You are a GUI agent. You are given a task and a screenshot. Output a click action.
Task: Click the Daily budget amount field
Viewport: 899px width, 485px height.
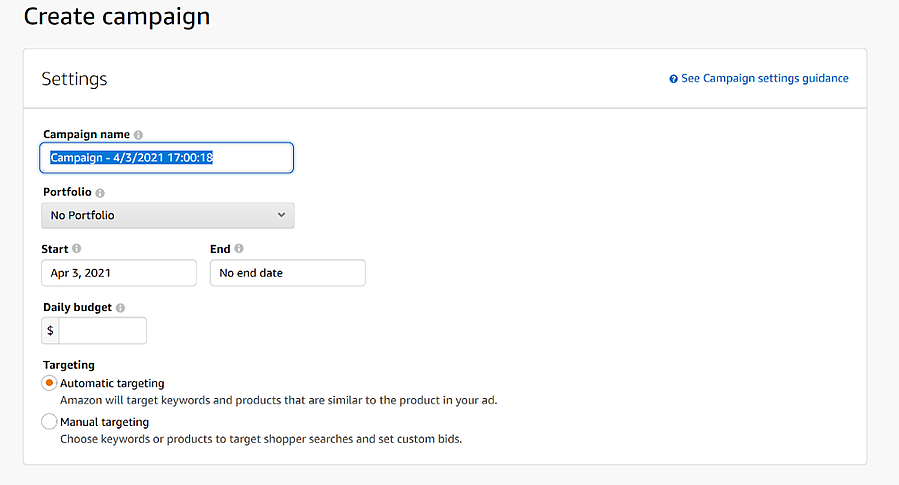point(103,331)
